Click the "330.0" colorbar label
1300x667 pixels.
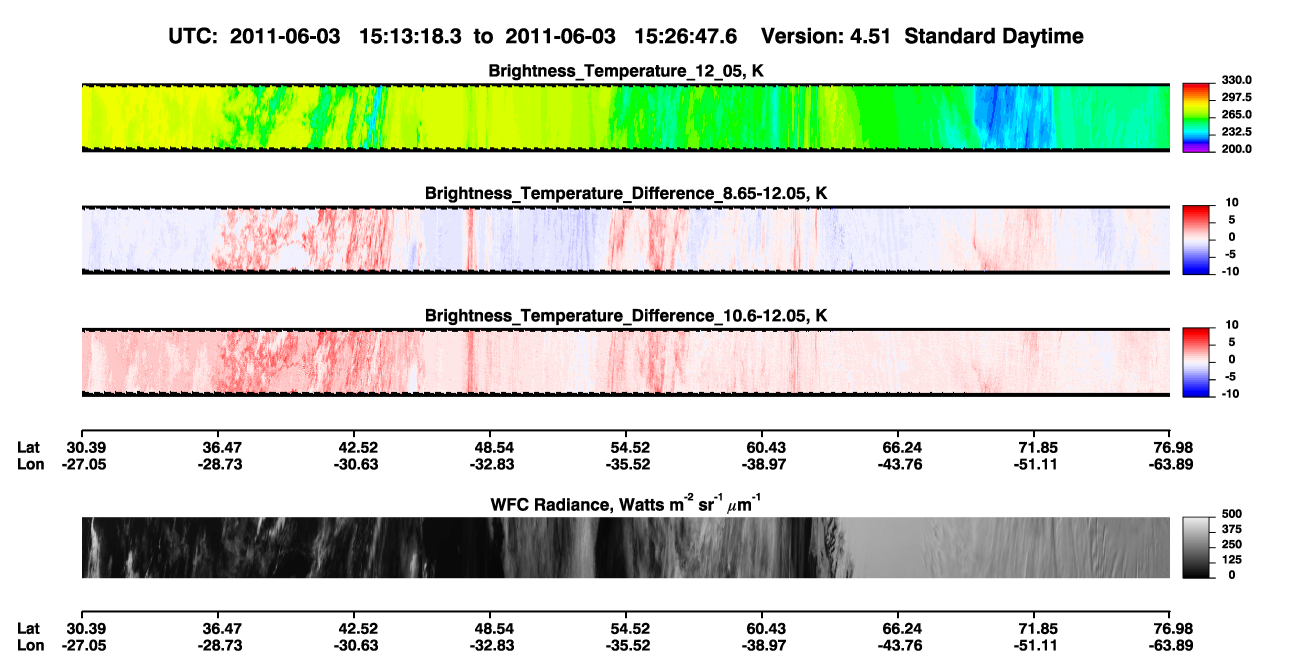[1239, 81]
